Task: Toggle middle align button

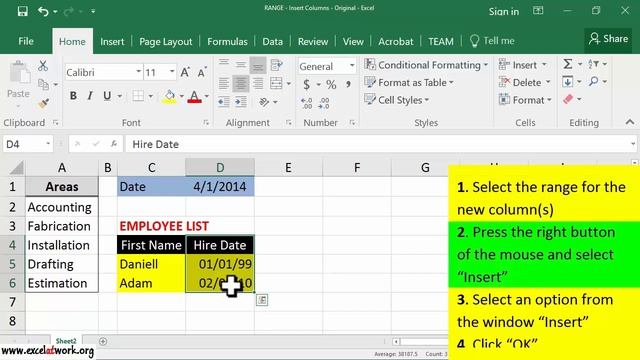Action: (x=240, y=65)
